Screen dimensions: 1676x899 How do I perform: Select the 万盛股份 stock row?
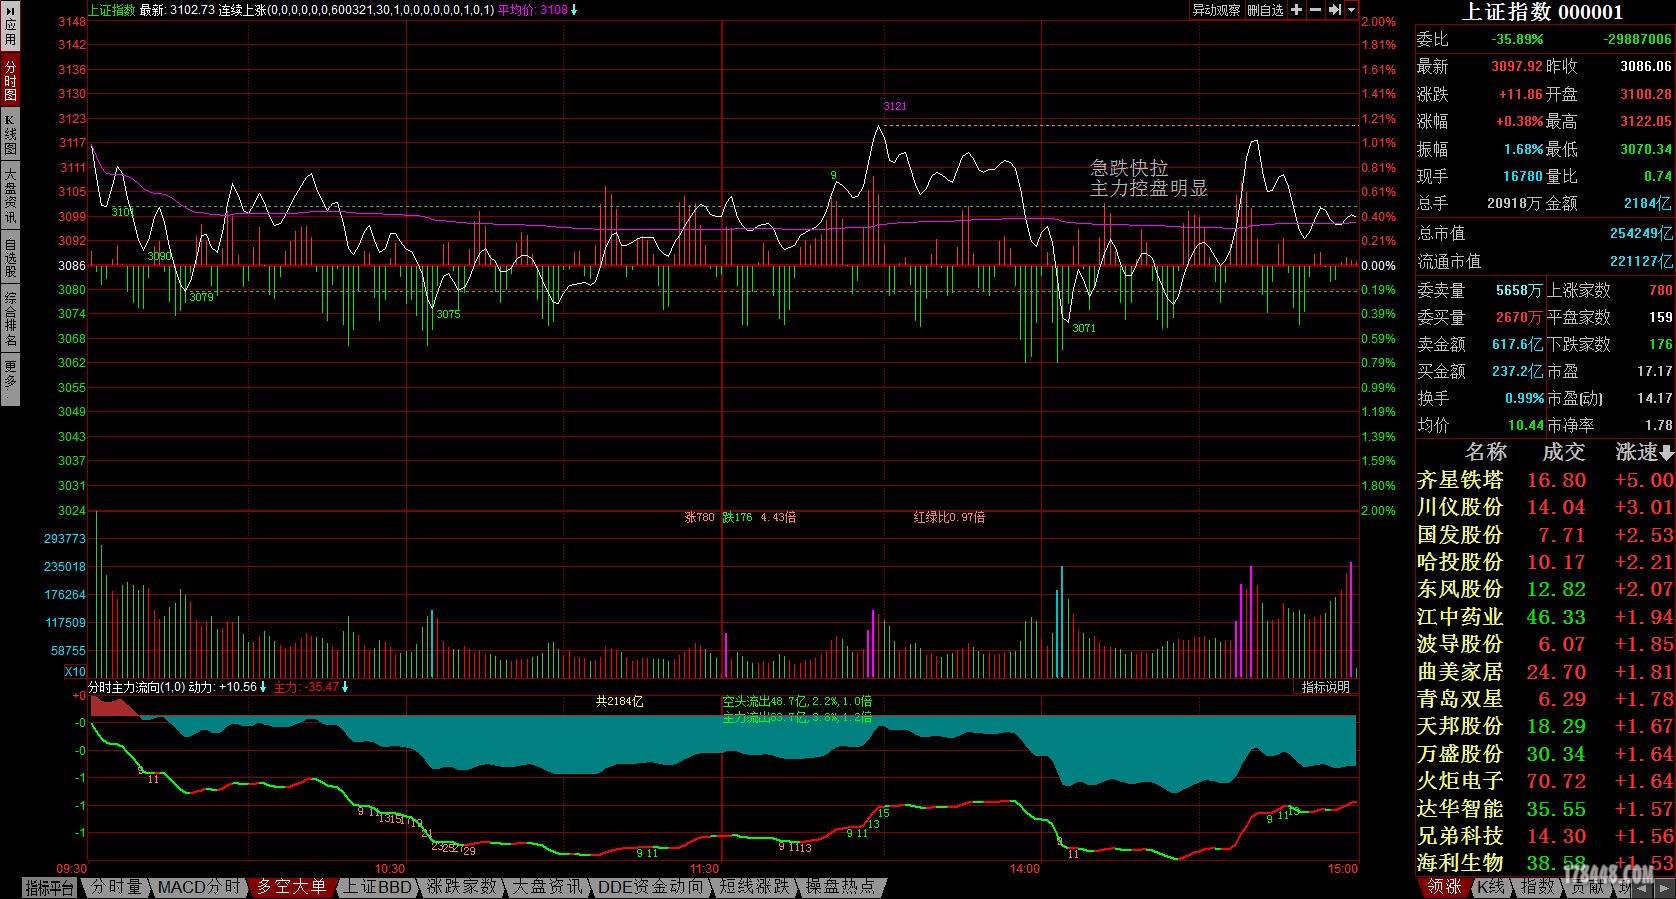[1545, 754]
